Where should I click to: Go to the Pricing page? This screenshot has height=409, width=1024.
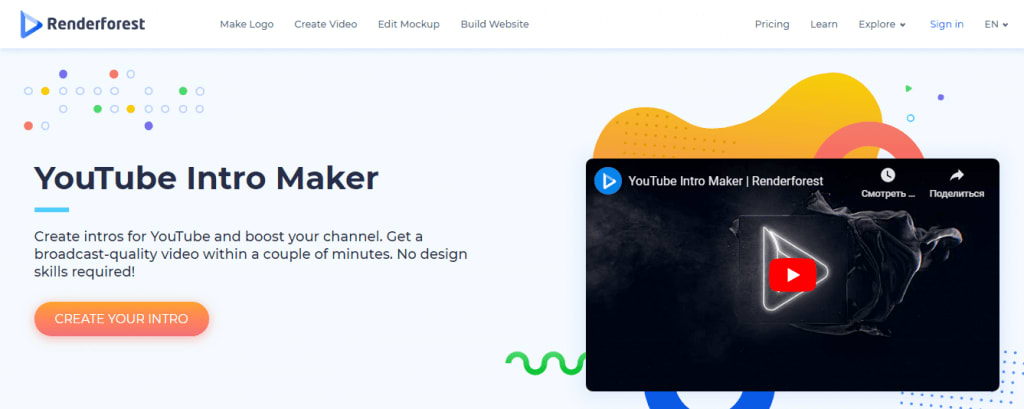(772, 24)
